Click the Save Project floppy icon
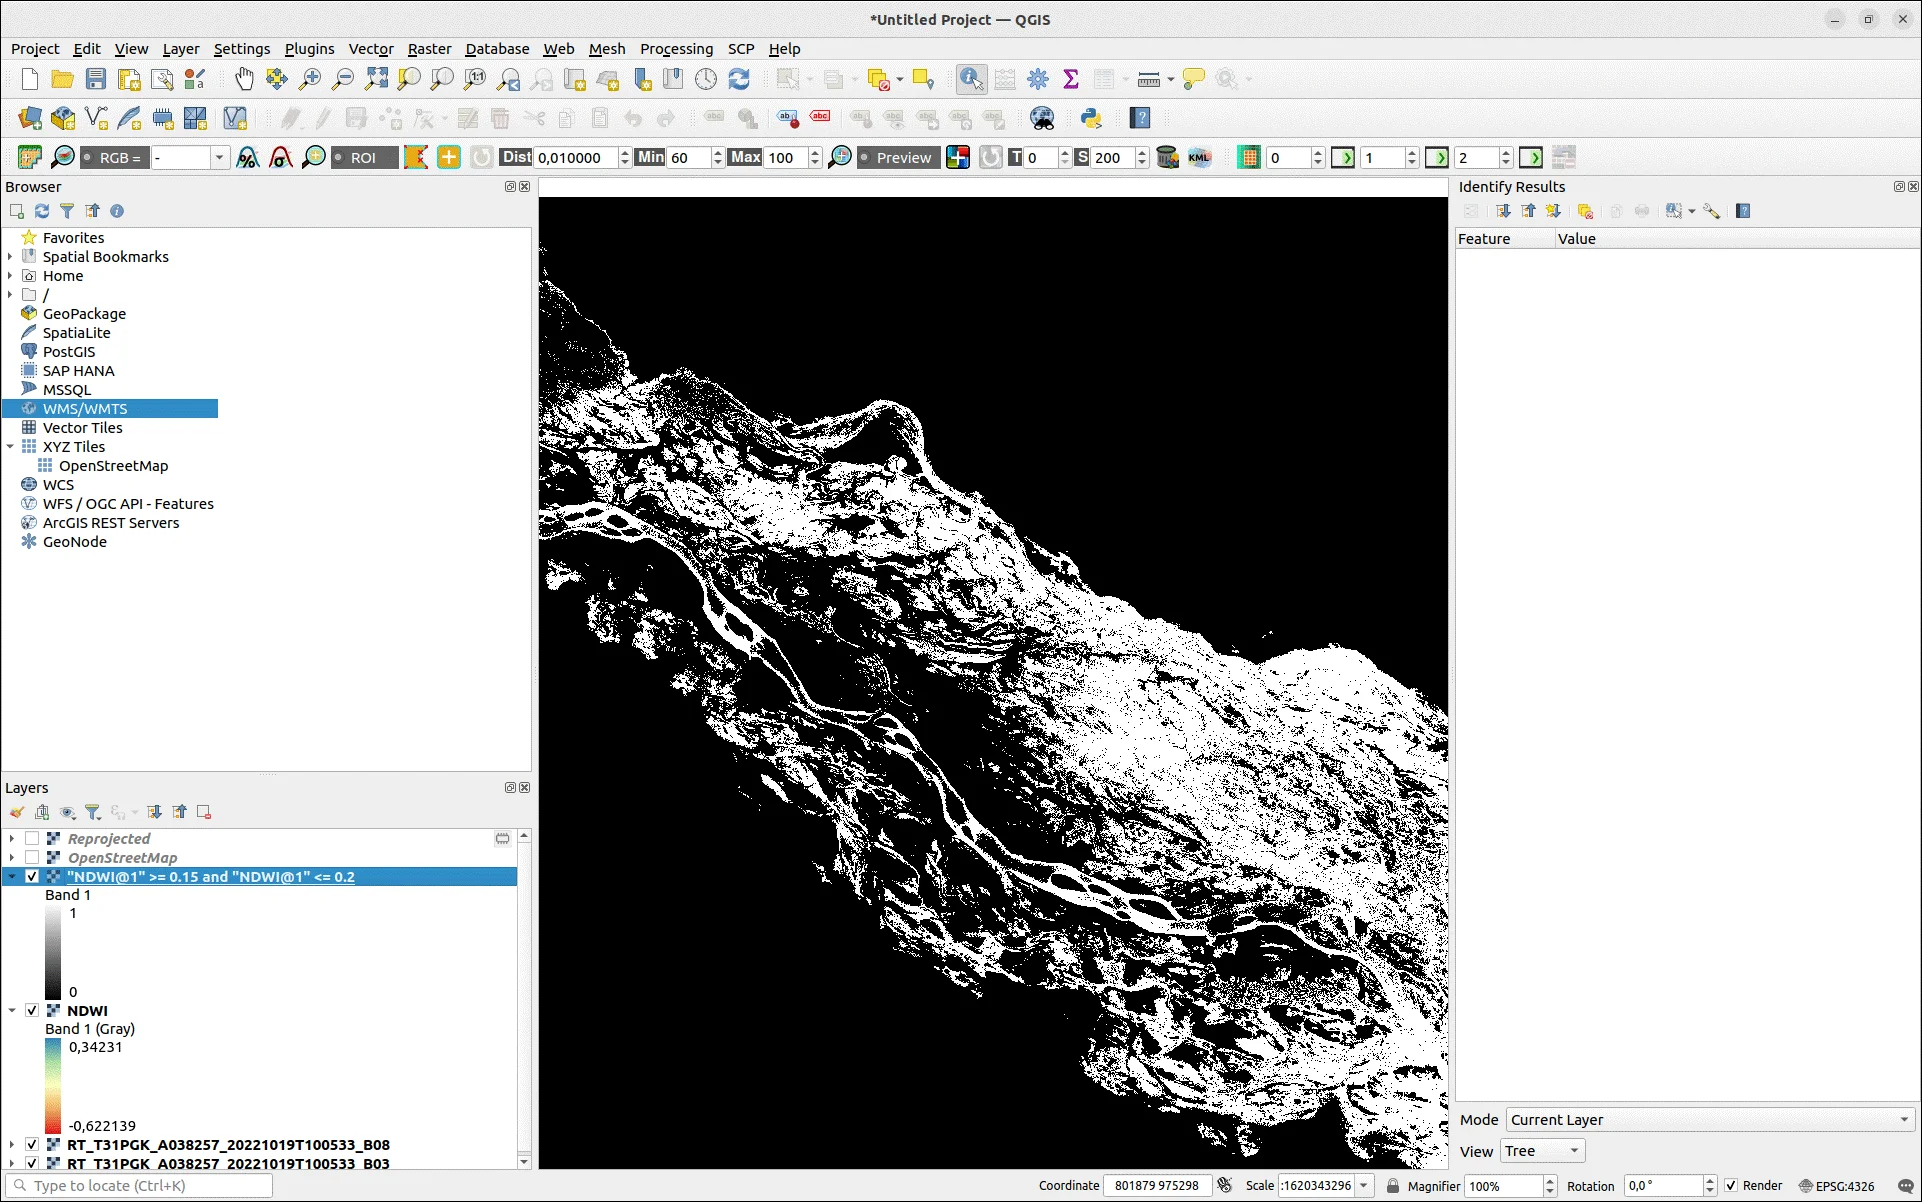Image resolution: width=1922 pixels, height=1202 pixels. tap(96, 79)
